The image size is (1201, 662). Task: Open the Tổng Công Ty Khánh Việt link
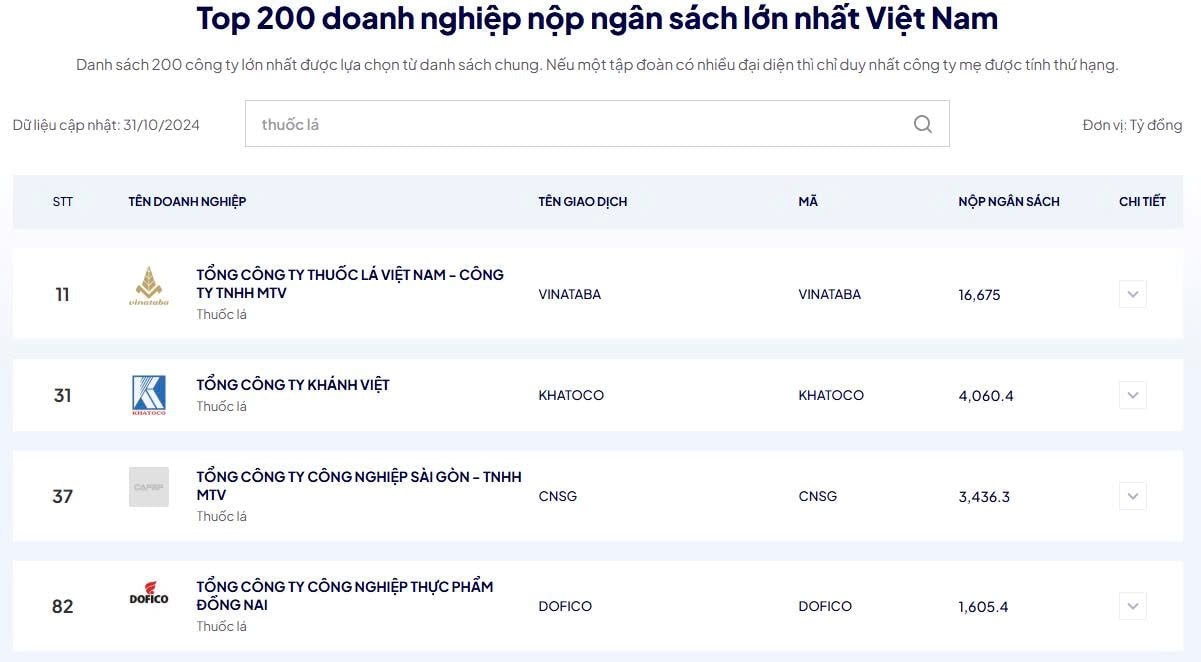click(x=292, y=385)
